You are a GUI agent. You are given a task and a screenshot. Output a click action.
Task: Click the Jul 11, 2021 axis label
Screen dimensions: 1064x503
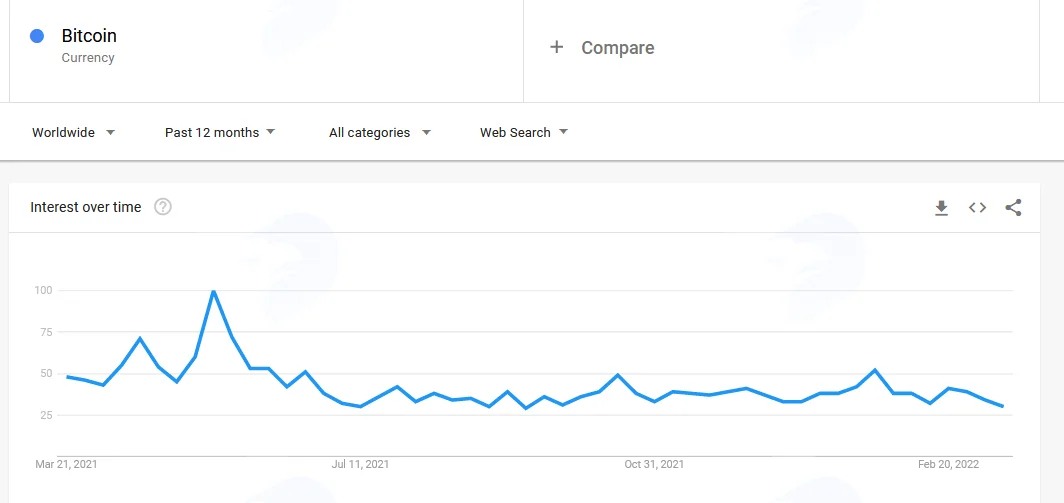(360, 464)
